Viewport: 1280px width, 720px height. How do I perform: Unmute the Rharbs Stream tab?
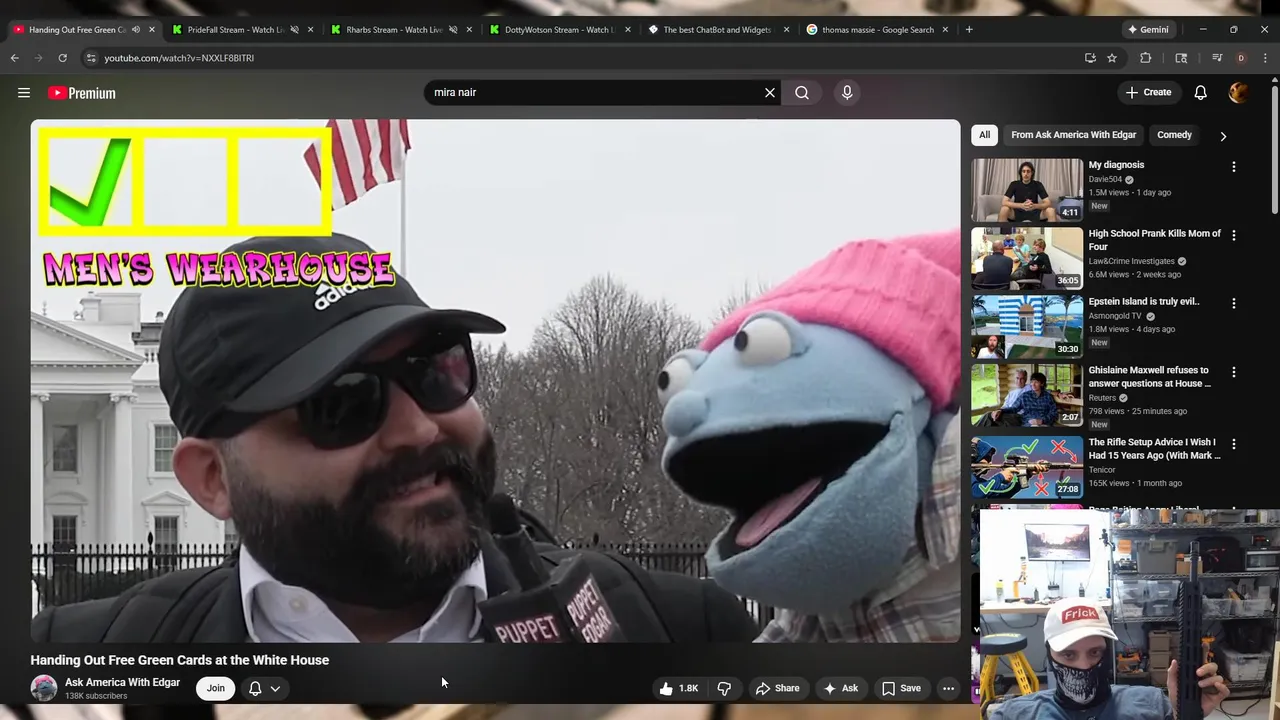click(453, 30)
